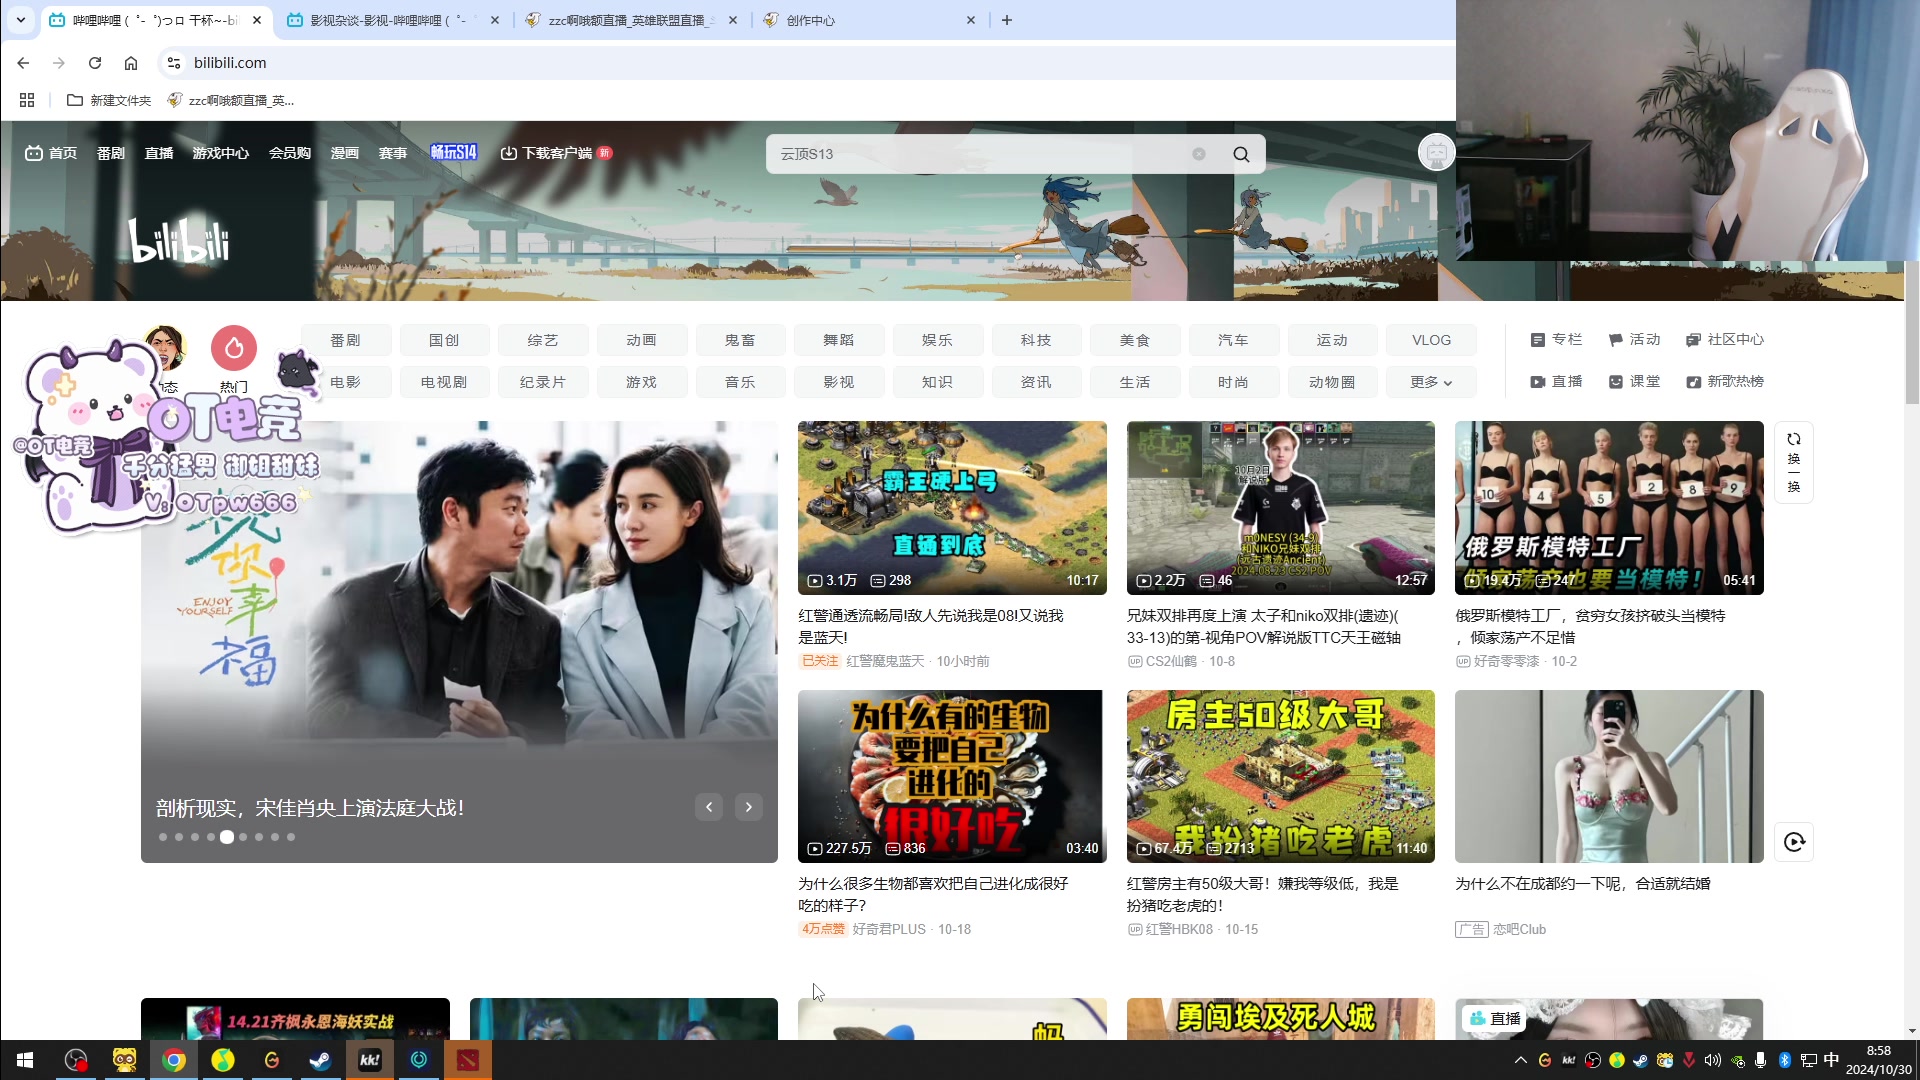Open 专栏 icon link
The width and height of the screenshot is (1920, 1080).
[1556, 340]
